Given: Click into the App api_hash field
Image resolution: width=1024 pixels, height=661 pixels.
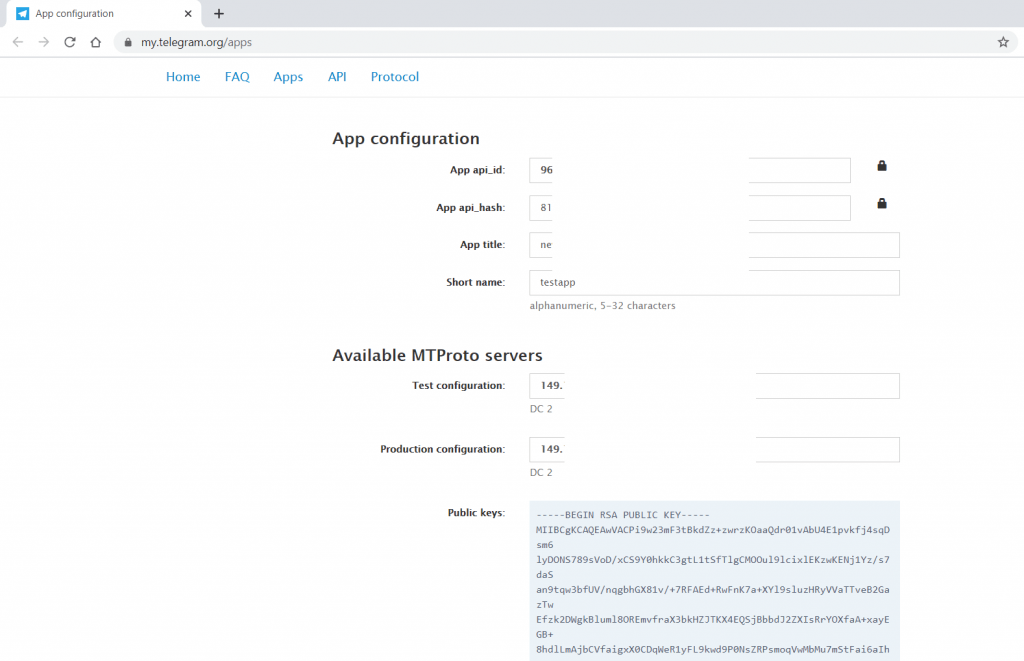Looking at the screenshot, I should point(690,208).
